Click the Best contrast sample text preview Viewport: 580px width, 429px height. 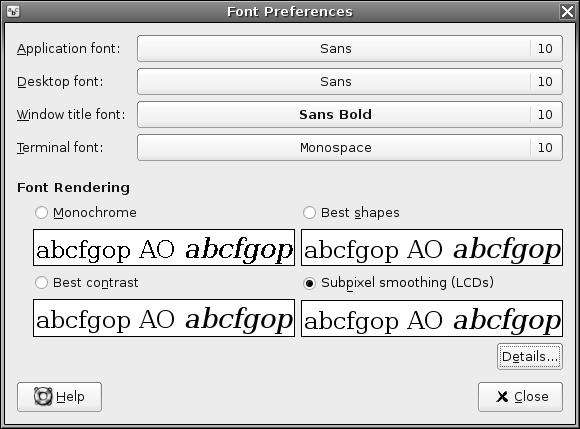tap(164, 318)
